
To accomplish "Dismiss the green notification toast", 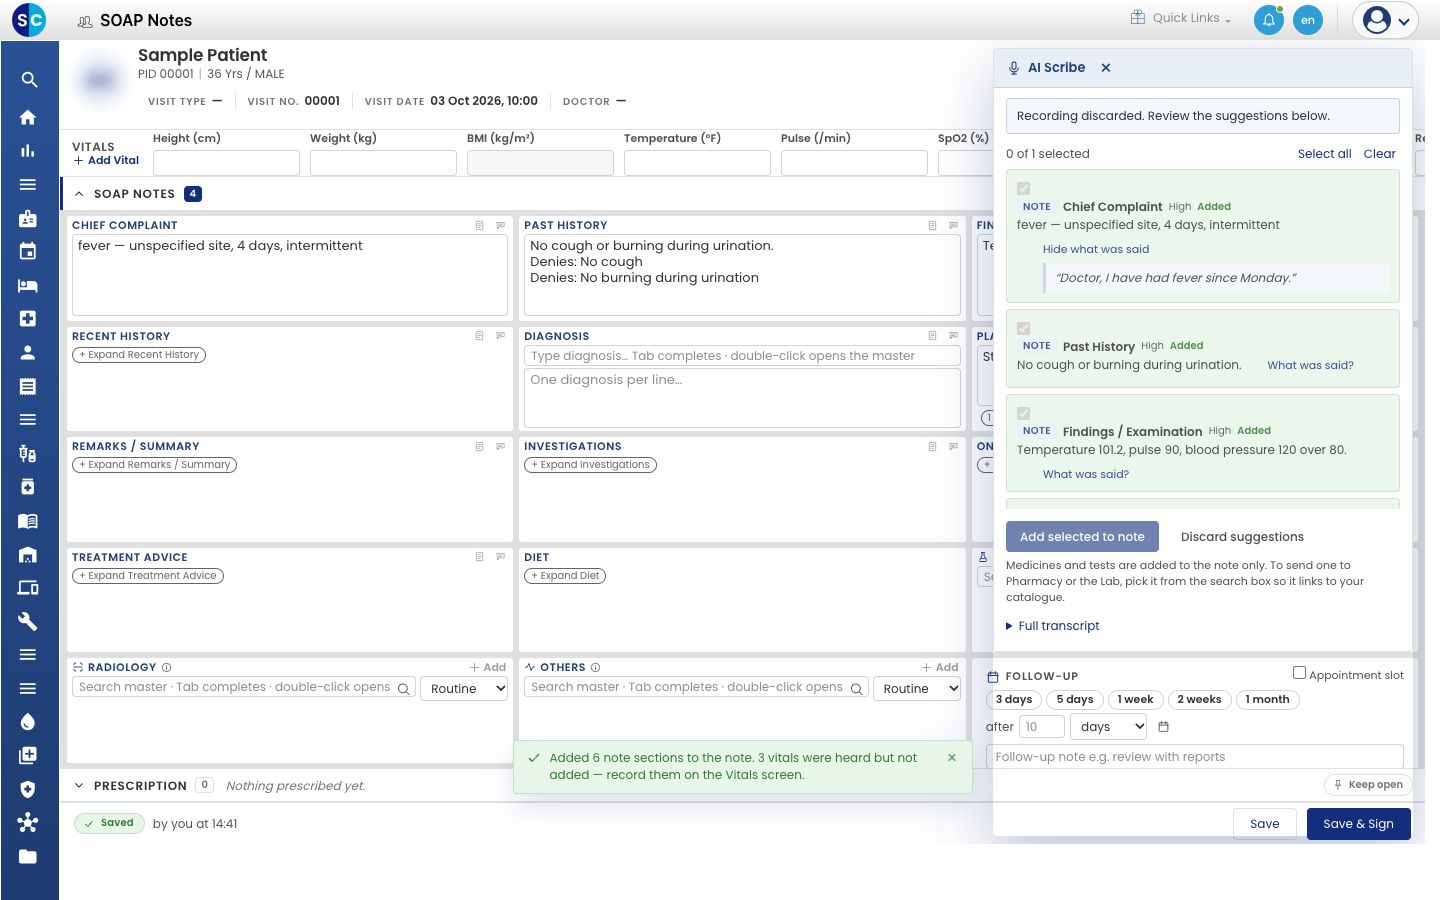I will point(952,758).
